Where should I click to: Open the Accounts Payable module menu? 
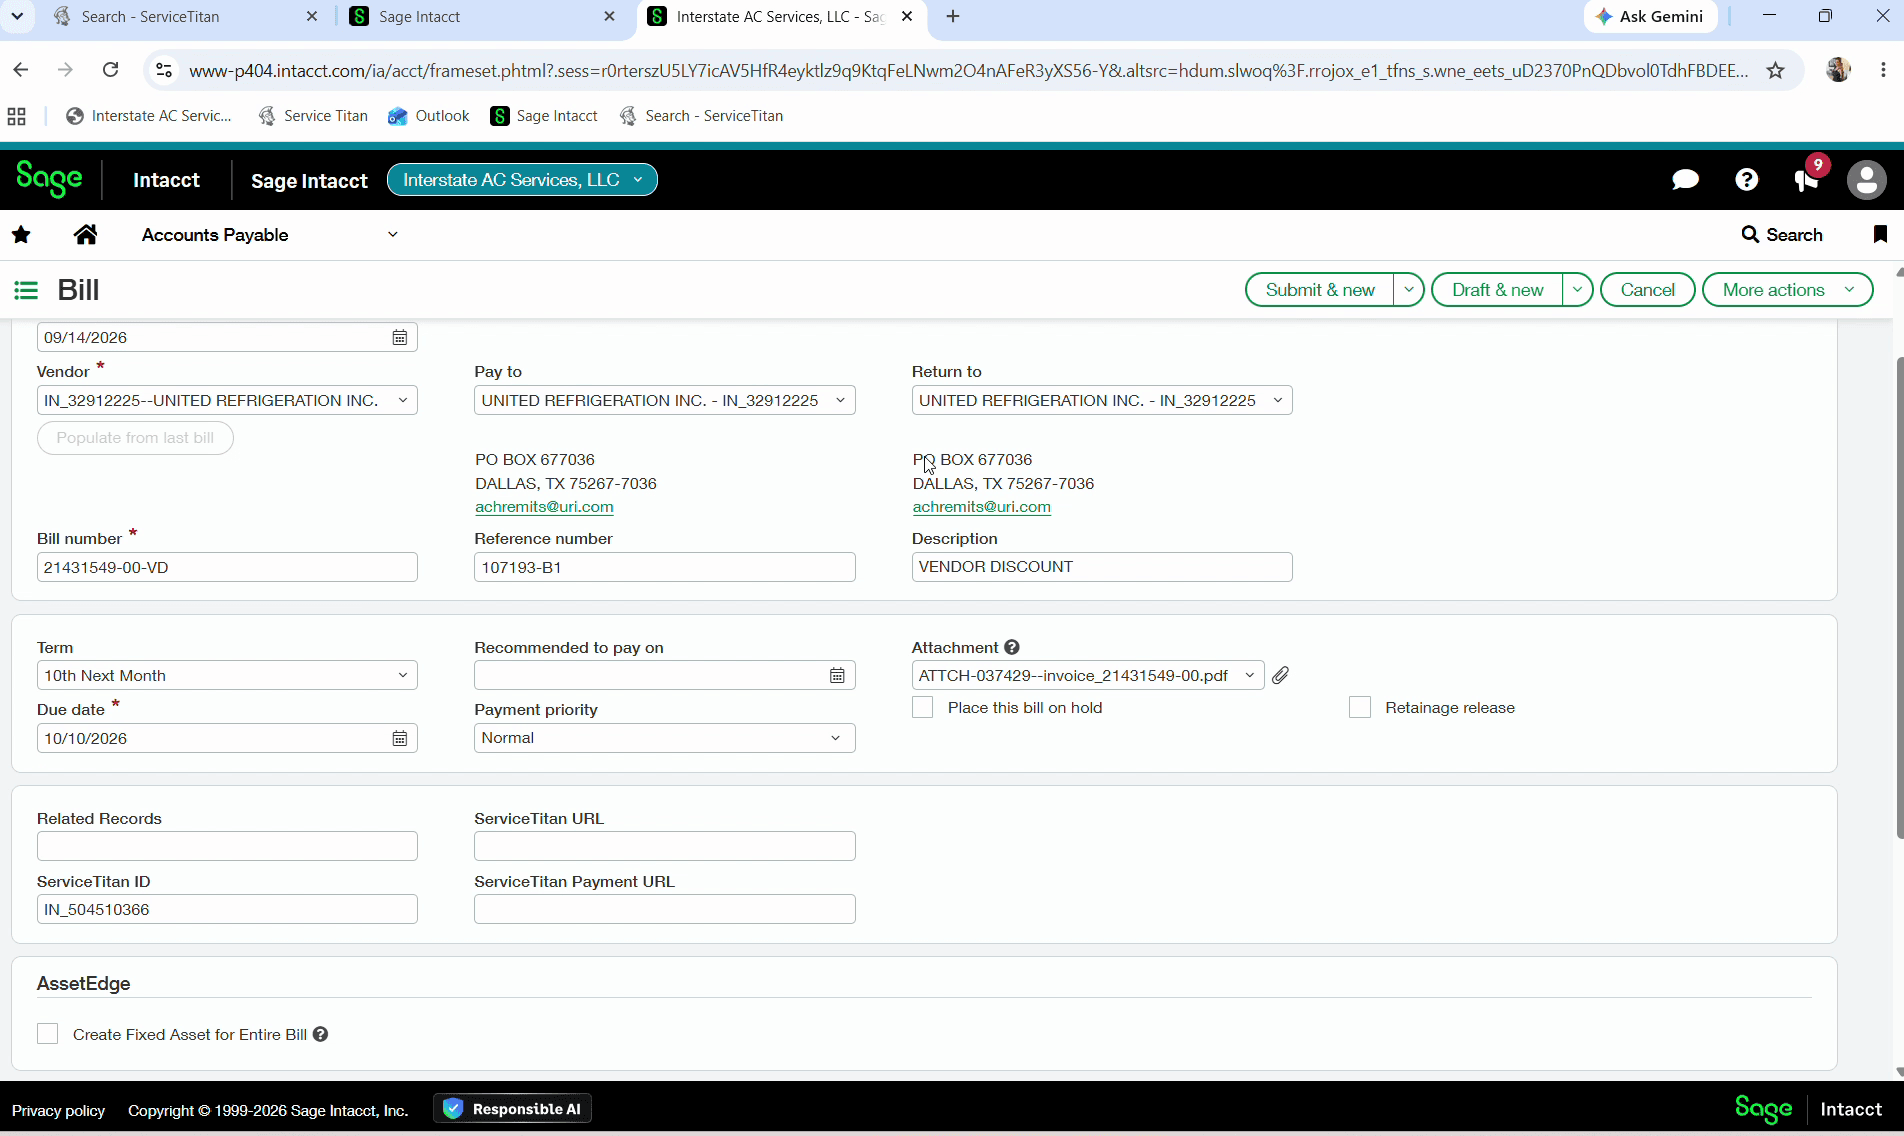pyautogui.click(x=269, y=235)
